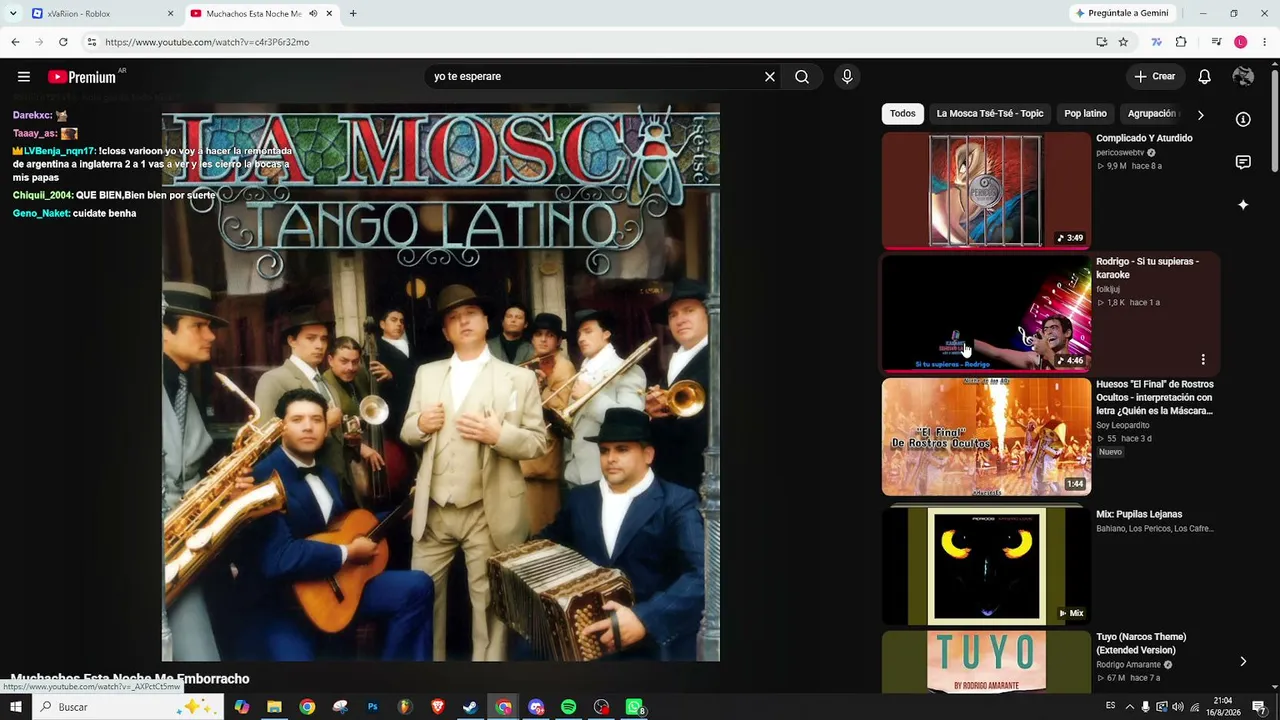Bookmark this page with star icon
1280x720 pixels.
tap(1123, 42)
